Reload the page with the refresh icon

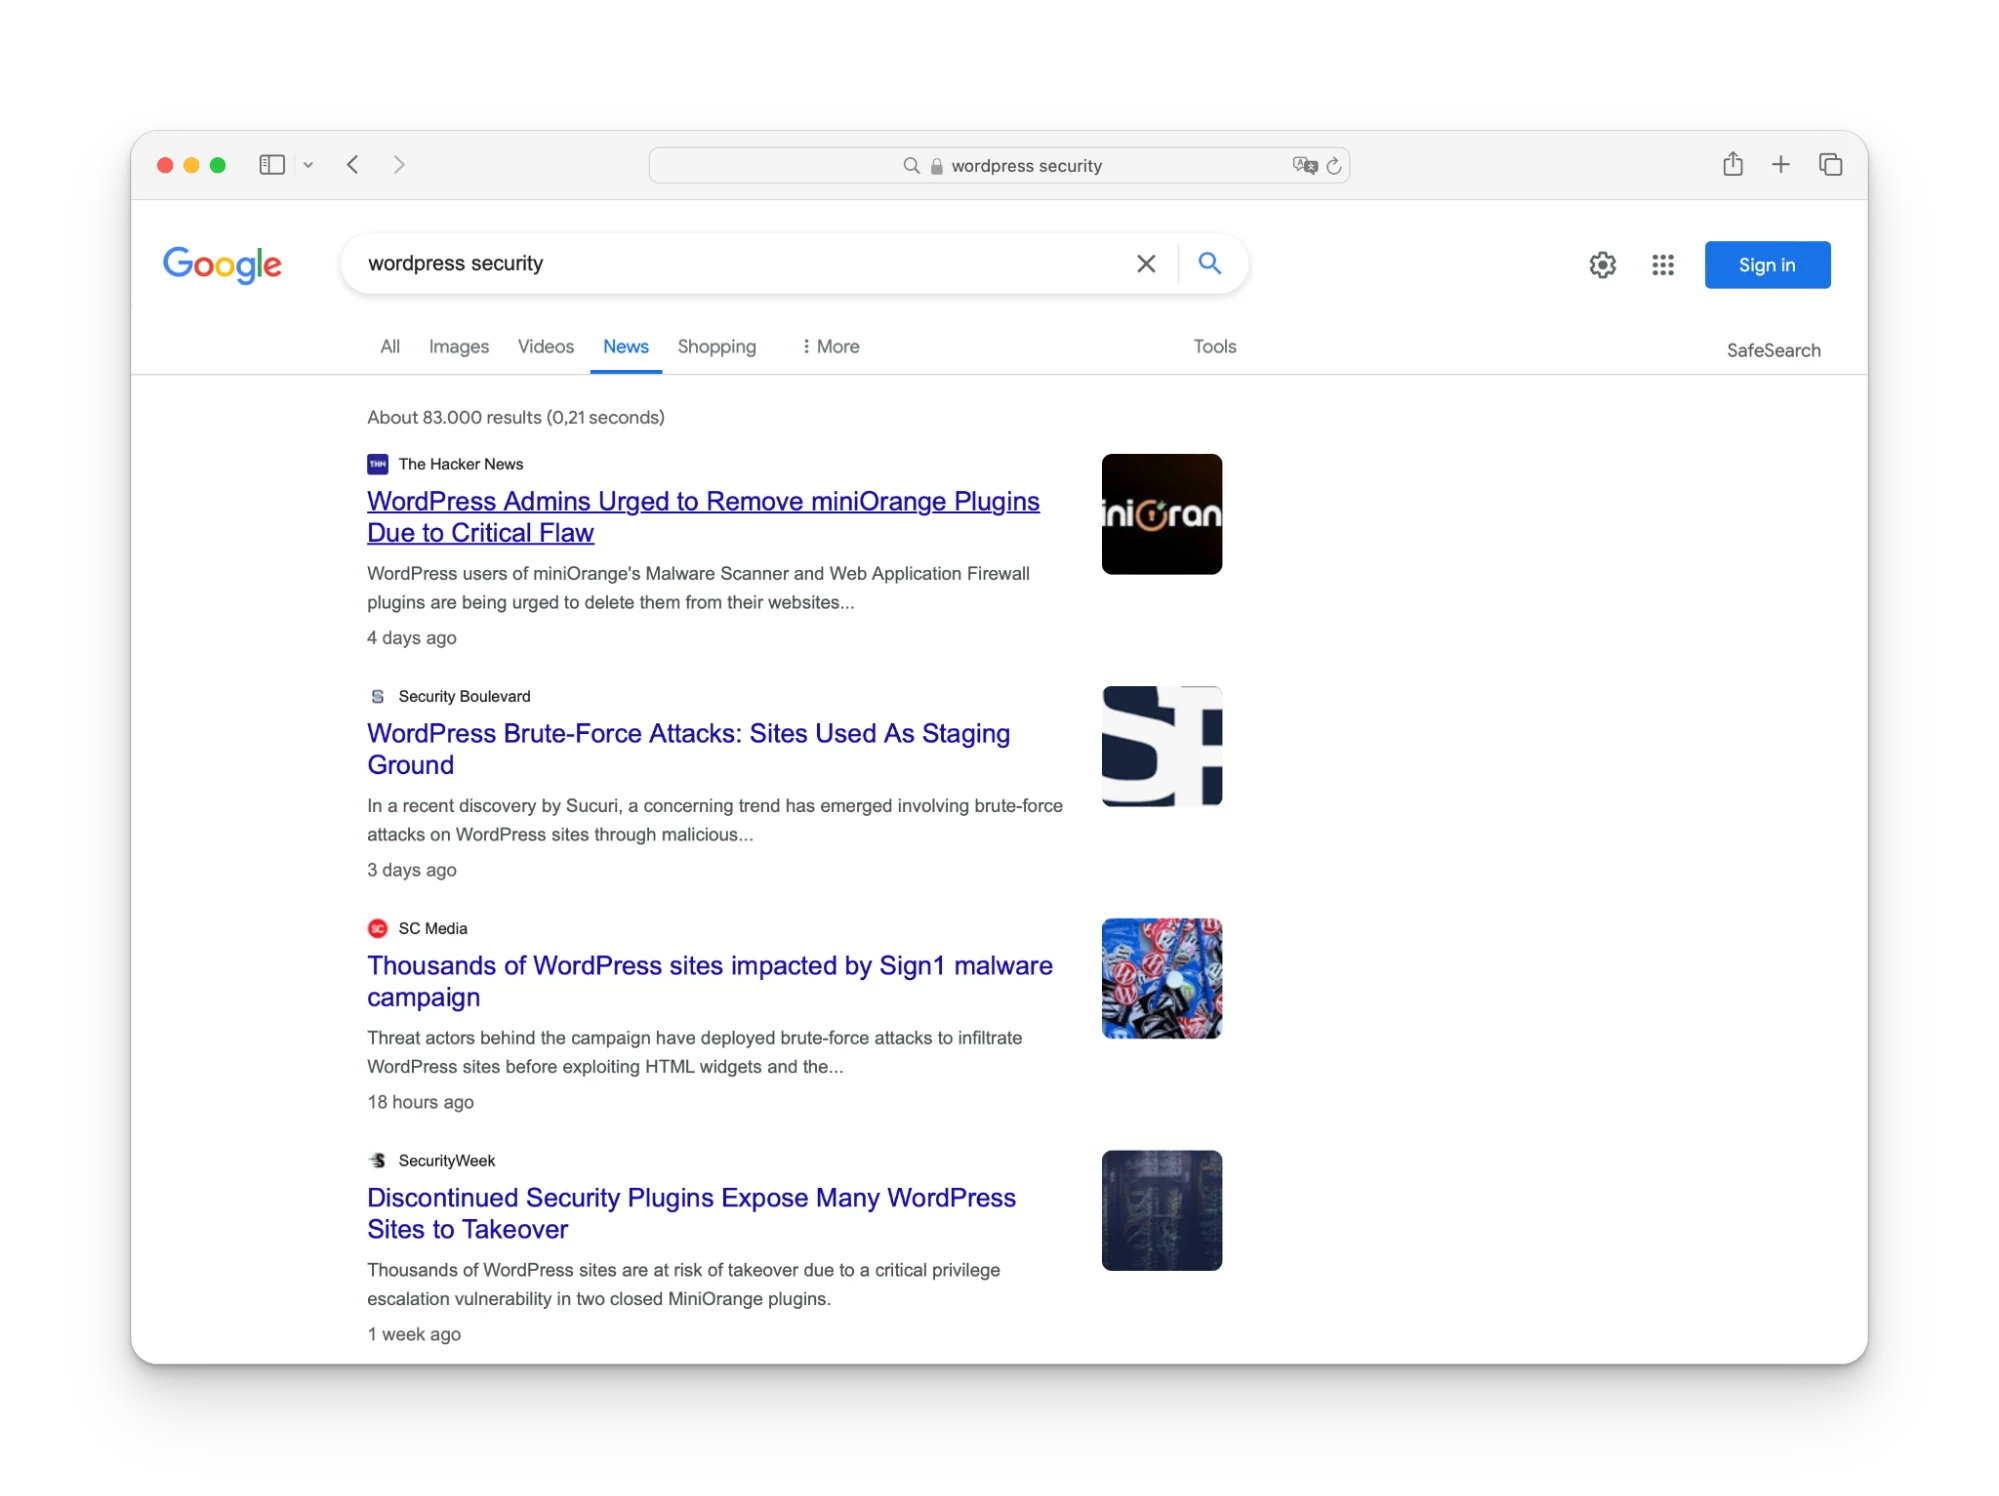tap(1334, 165)
